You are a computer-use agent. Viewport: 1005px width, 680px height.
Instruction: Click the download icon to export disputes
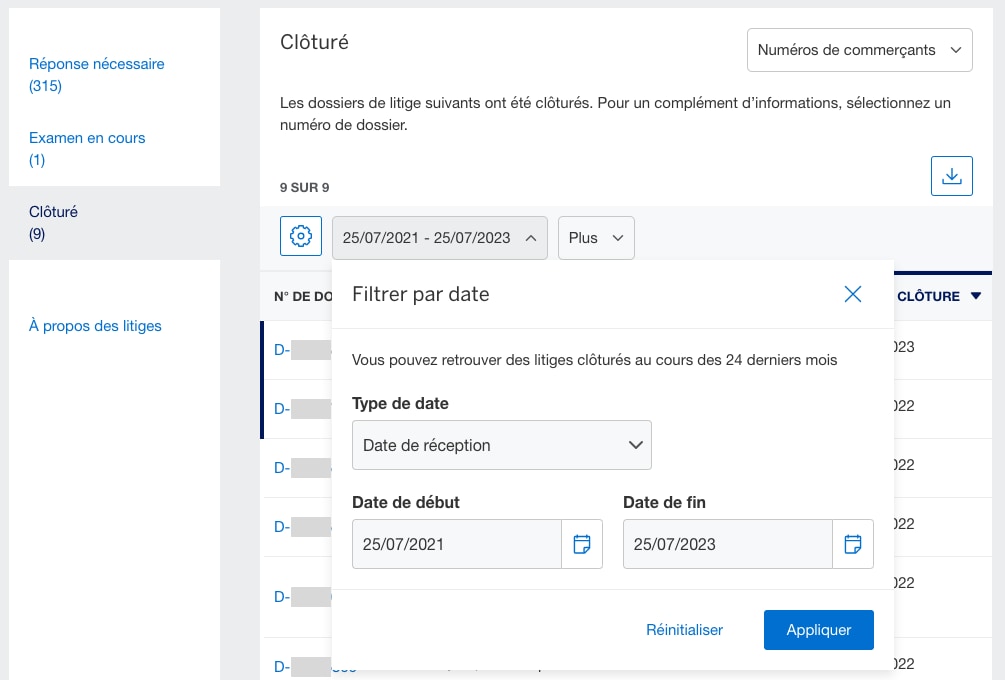951,175
